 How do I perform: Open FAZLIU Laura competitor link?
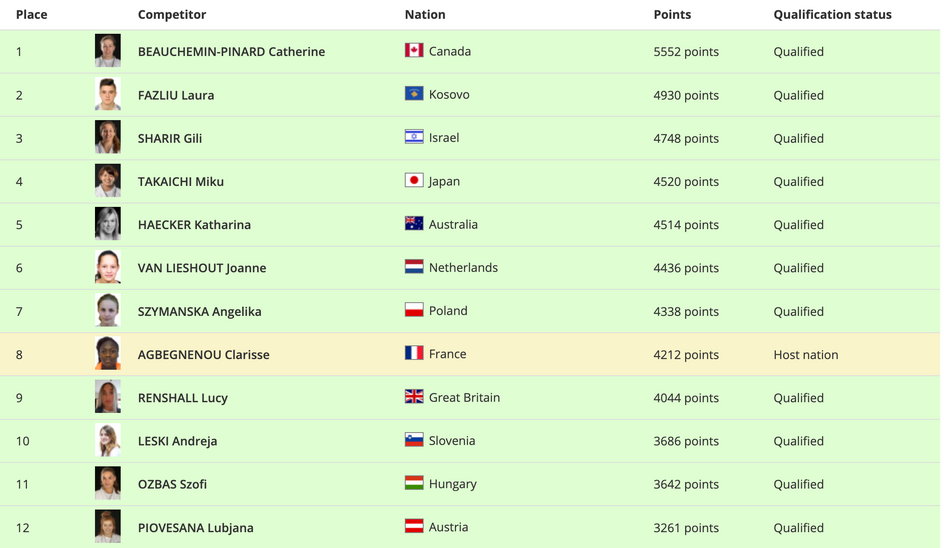(176, 95)
